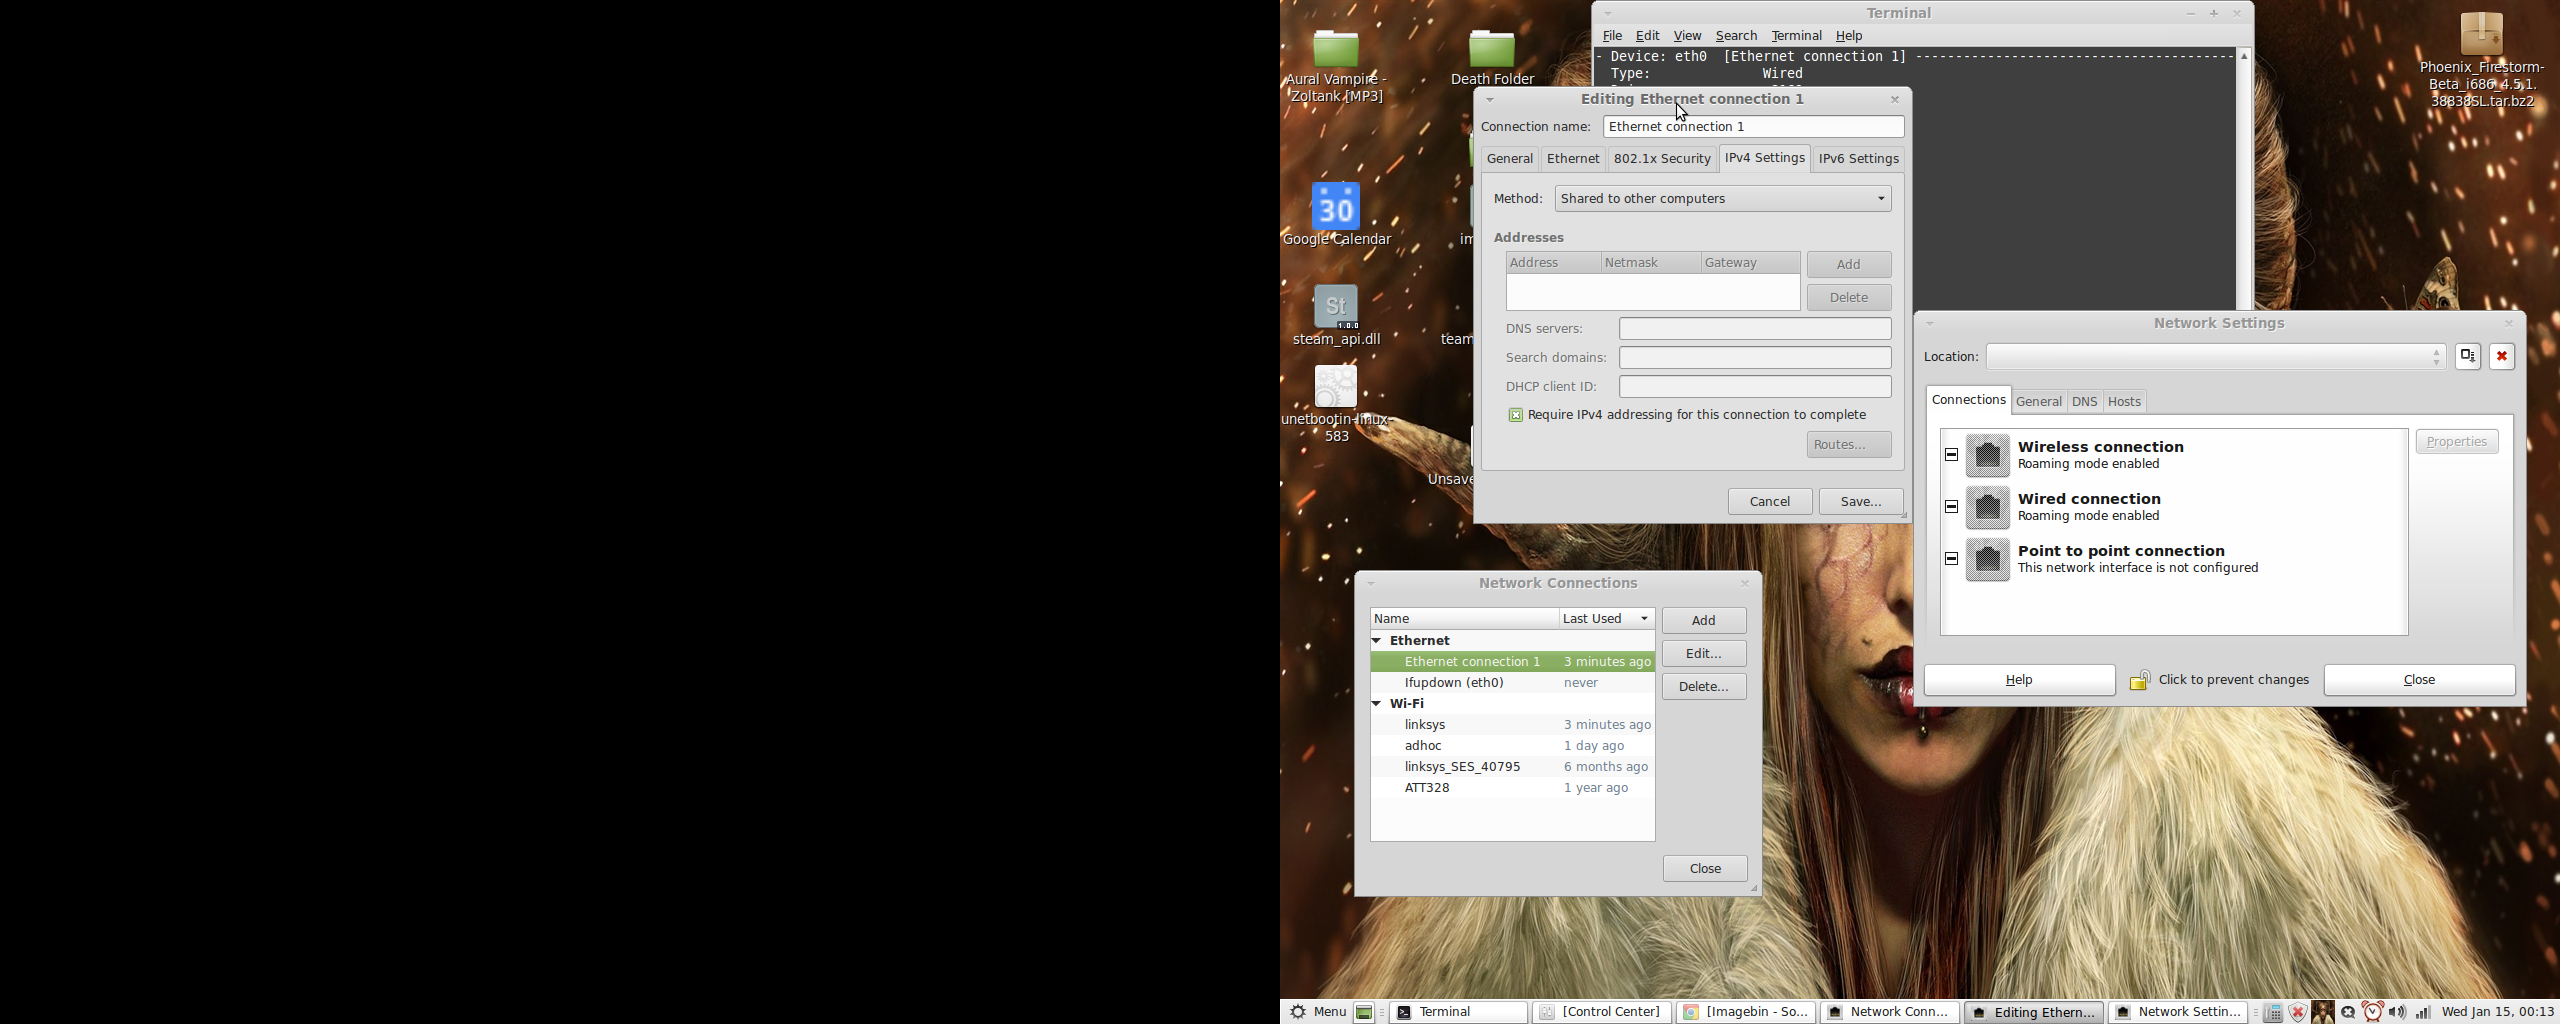
Task: Toggle the Point to point connection checkbox
Action: tap(1951, 559)
